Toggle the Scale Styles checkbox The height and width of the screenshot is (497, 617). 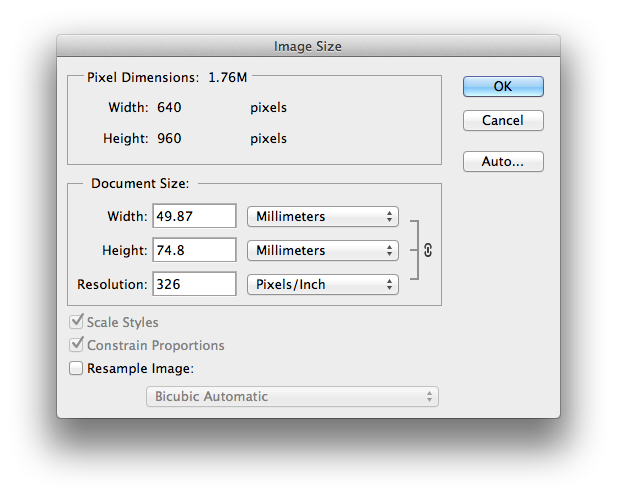[76, 323]
